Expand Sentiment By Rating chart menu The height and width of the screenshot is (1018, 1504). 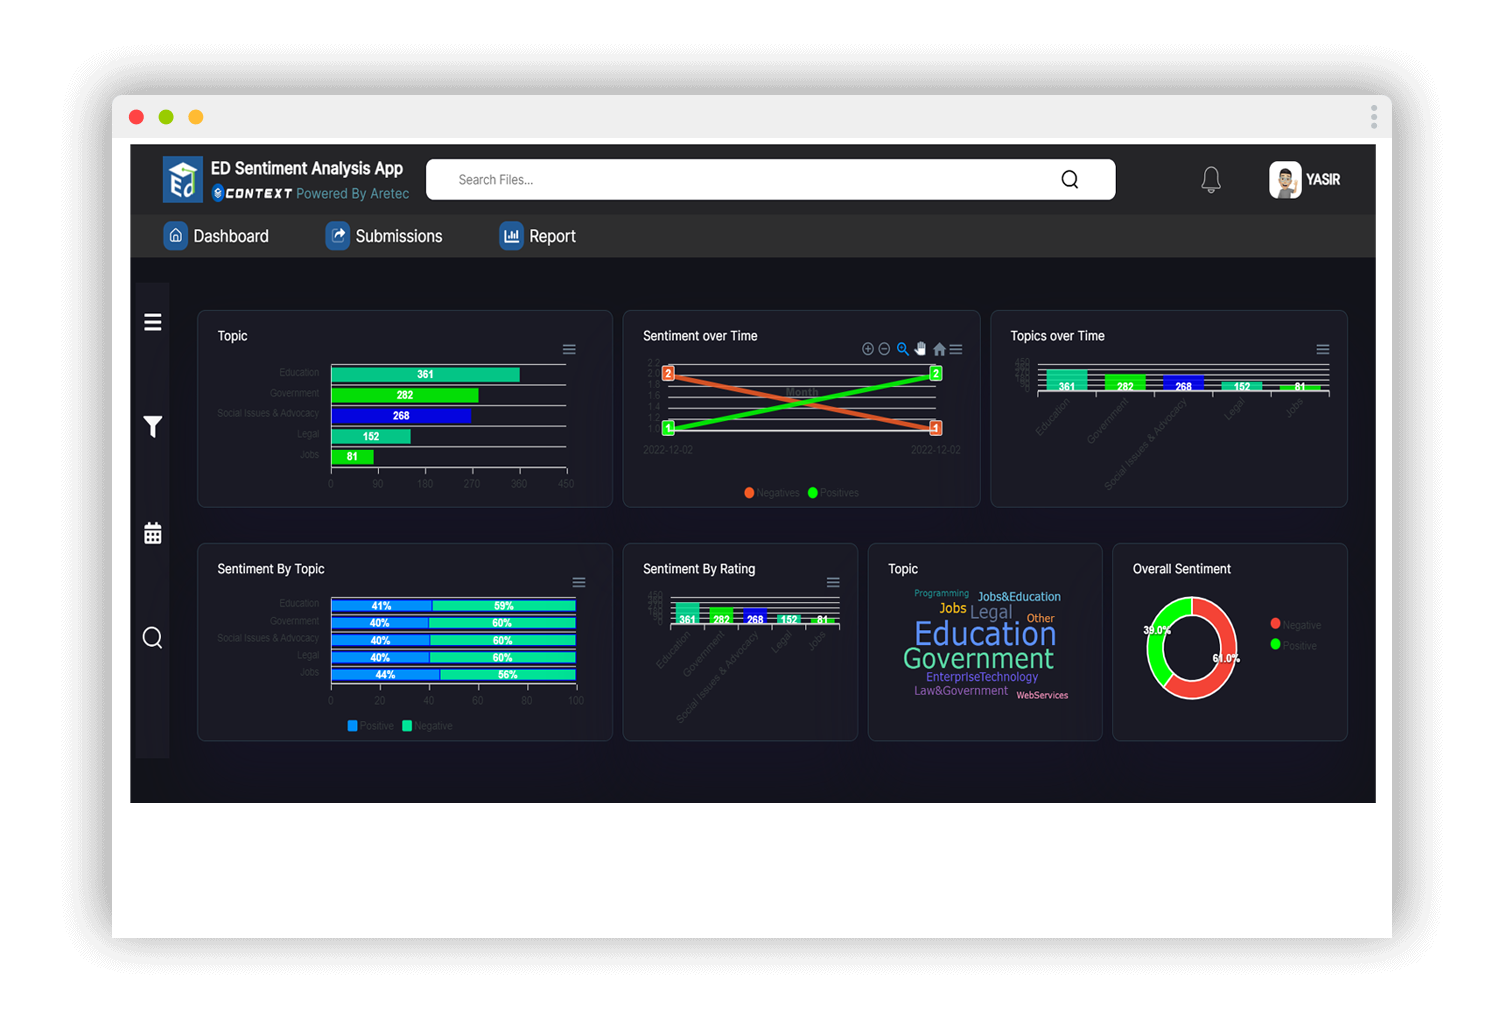[833, 583]
